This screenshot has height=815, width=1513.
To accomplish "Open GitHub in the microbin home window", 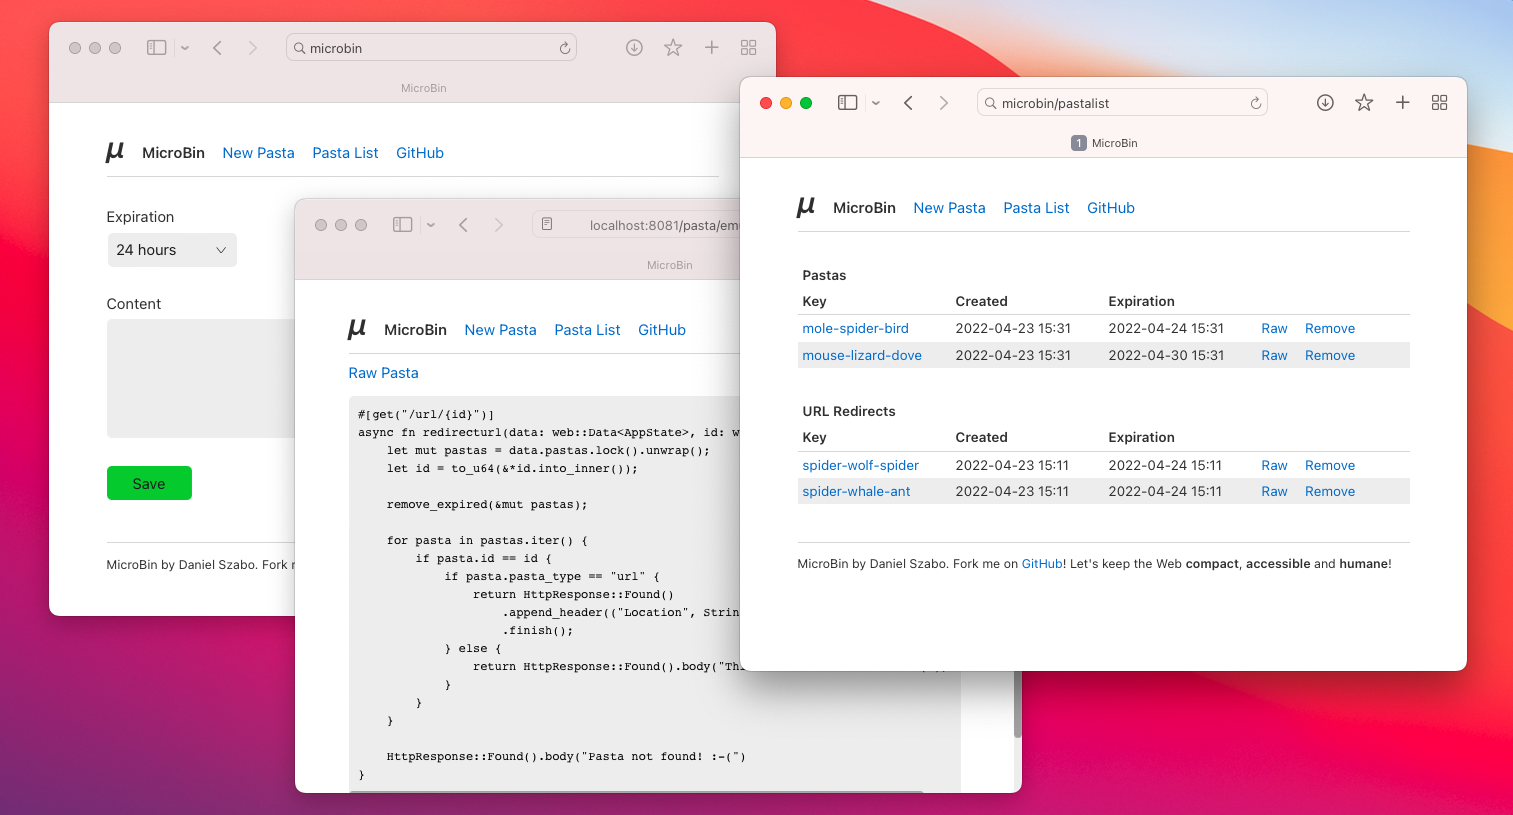I will coord(420,153).
